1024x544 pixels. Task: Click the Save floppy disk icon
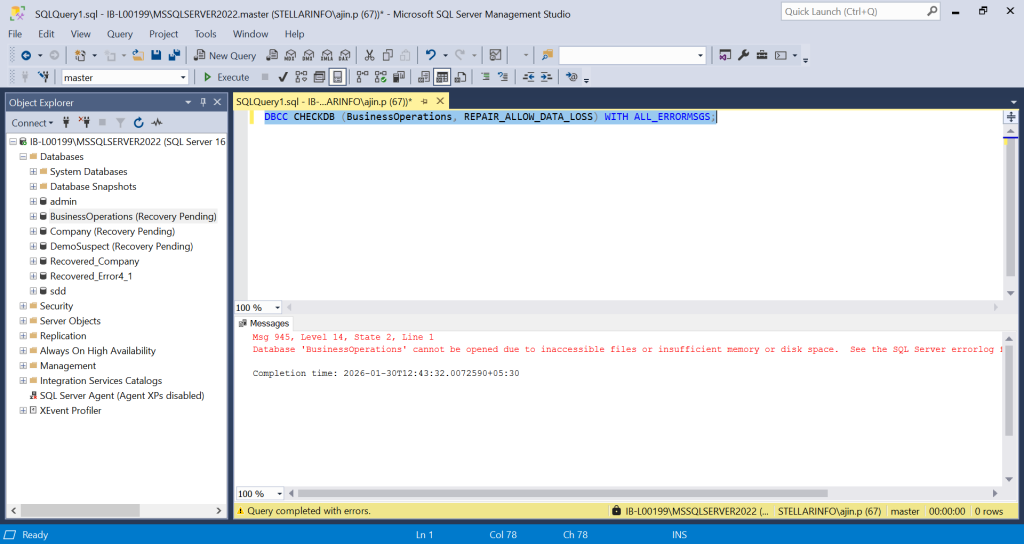(x=156, y=56)
